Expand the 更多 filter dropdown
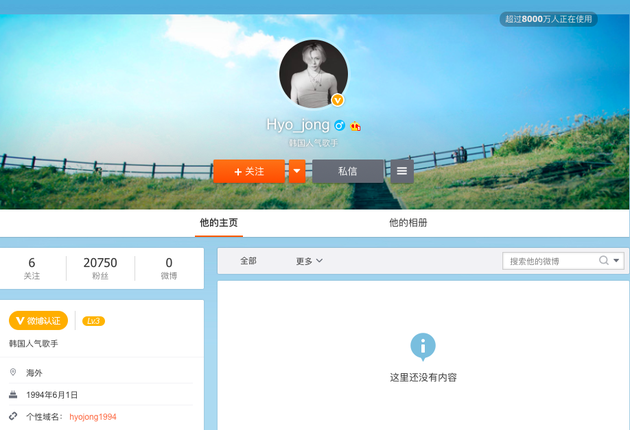The image size is (630, 430). [309, 261]
